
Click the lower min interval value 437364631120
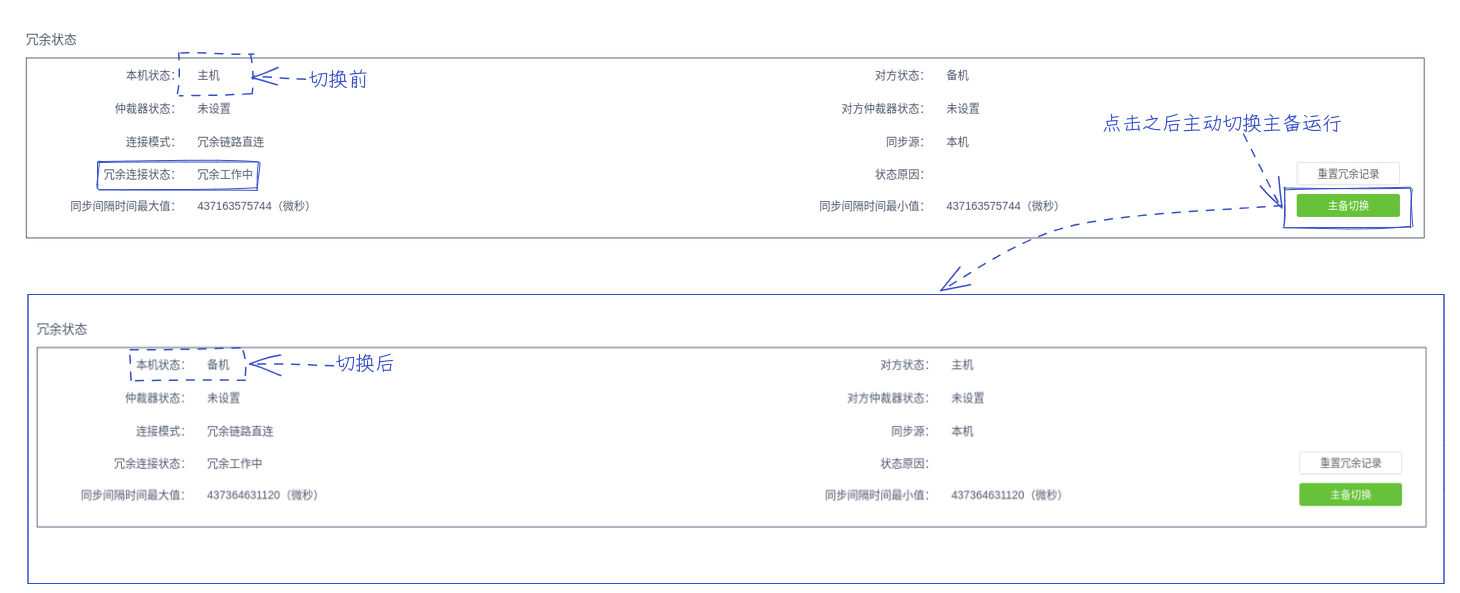coord(988,495)
